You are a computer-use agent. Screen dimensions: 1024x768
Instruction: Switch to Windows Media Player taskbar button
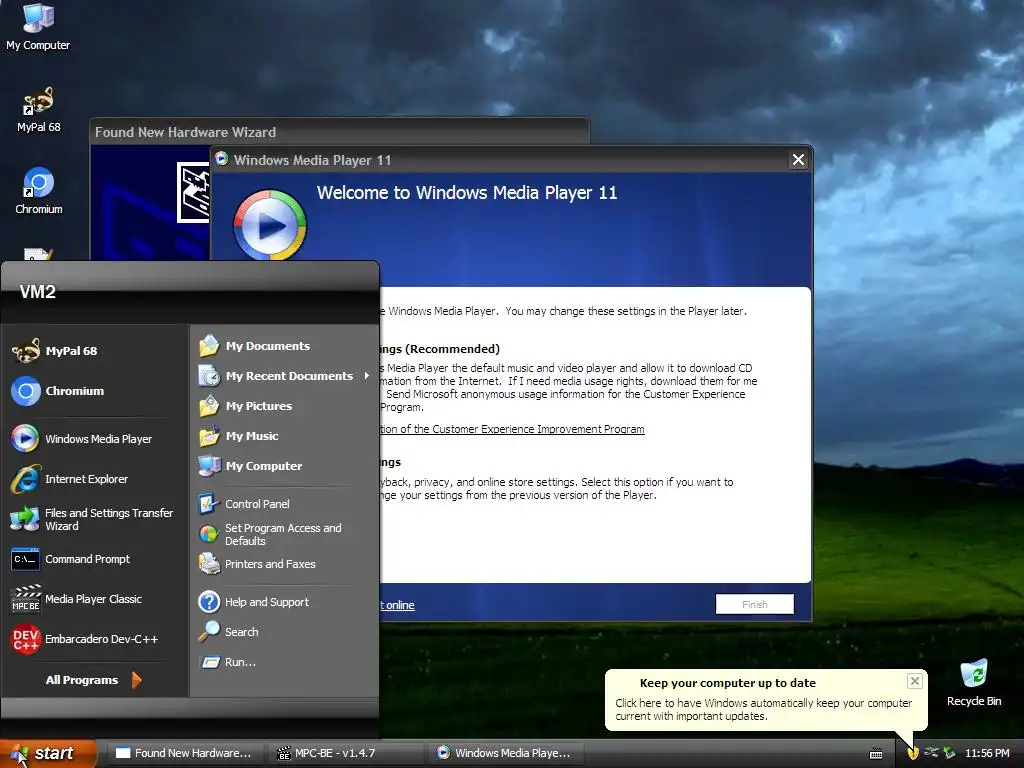[x=505, y=753]
